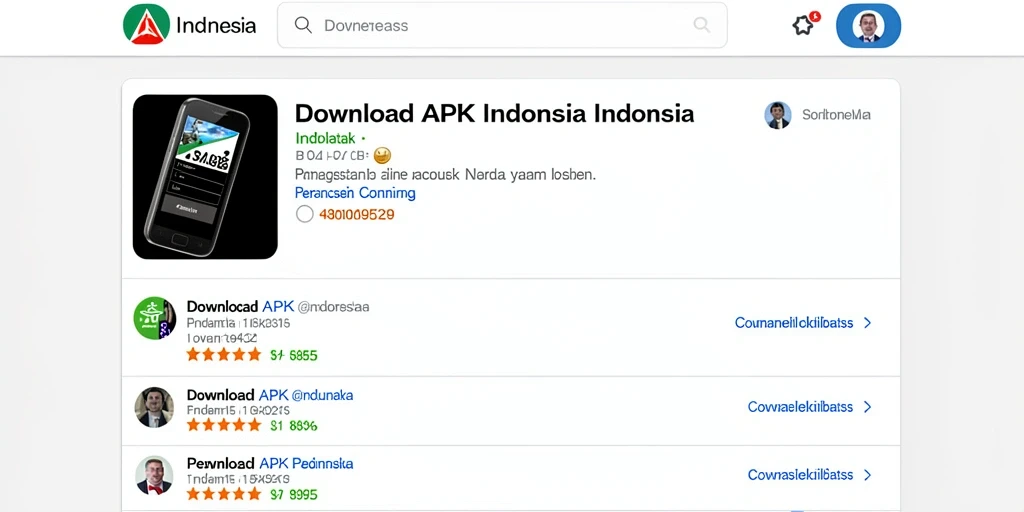Click the orange number 4801009529
This screenshot has height=512, width=1024.
(357, 214)
